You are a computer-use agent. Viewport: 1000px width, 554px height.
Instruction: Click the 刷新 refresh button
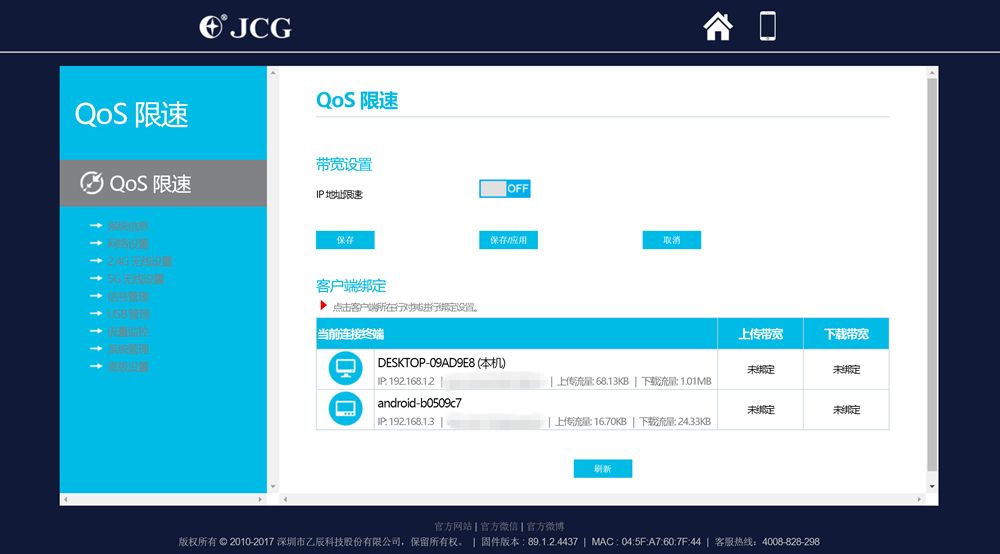coord(603,469)
